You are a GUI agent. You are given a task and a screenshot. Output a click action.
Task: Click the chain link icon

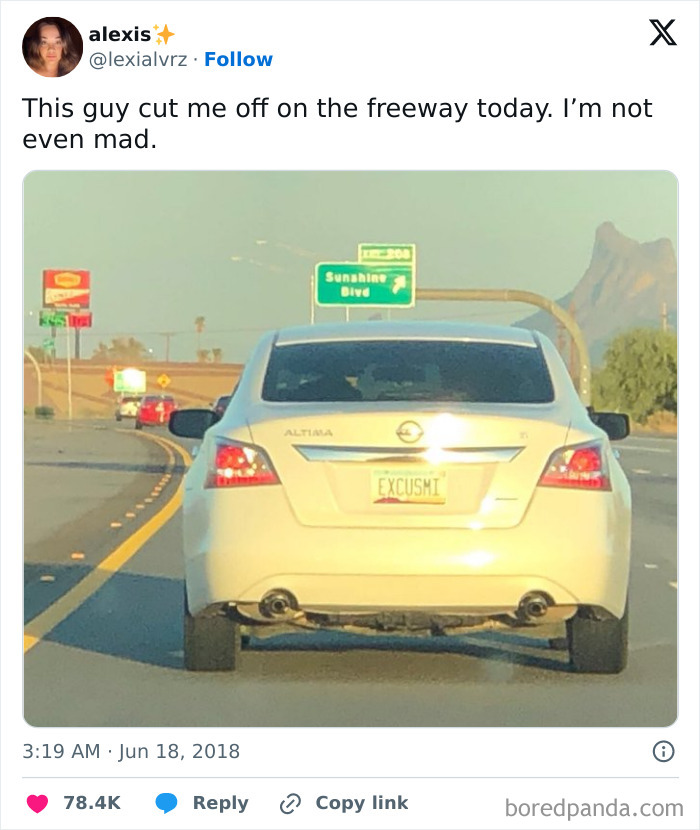click(290, 803)
